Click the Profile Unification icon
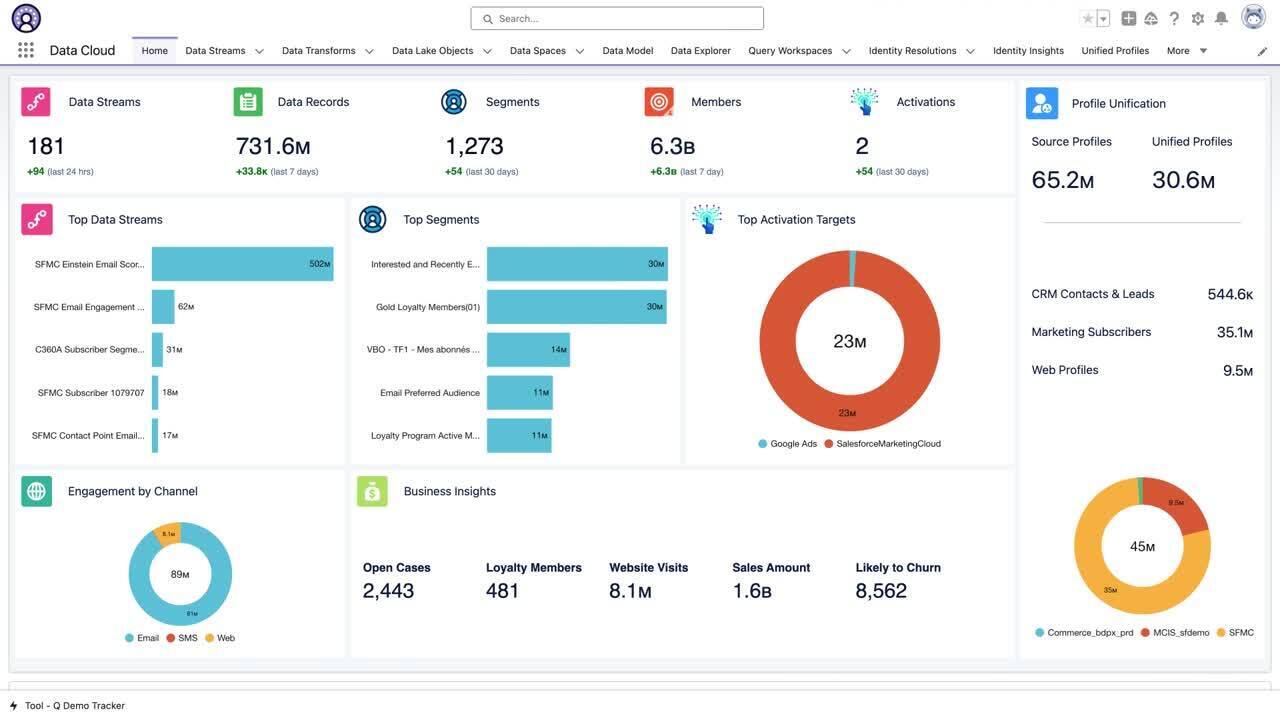 pos(1039,102)
